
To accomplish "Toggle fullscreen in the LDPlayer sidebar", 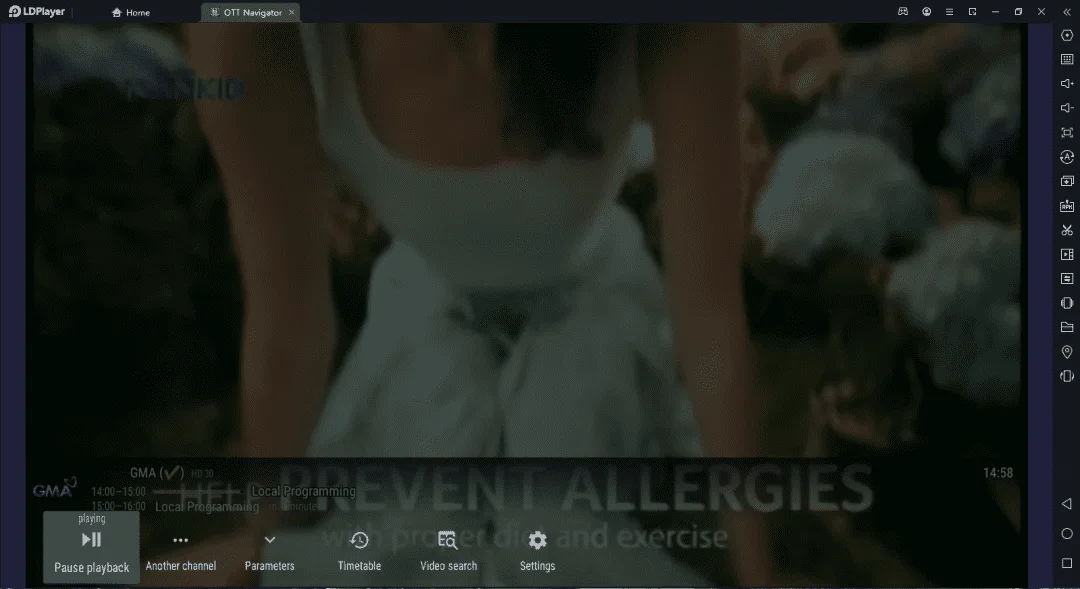I will click(1067, 132).
